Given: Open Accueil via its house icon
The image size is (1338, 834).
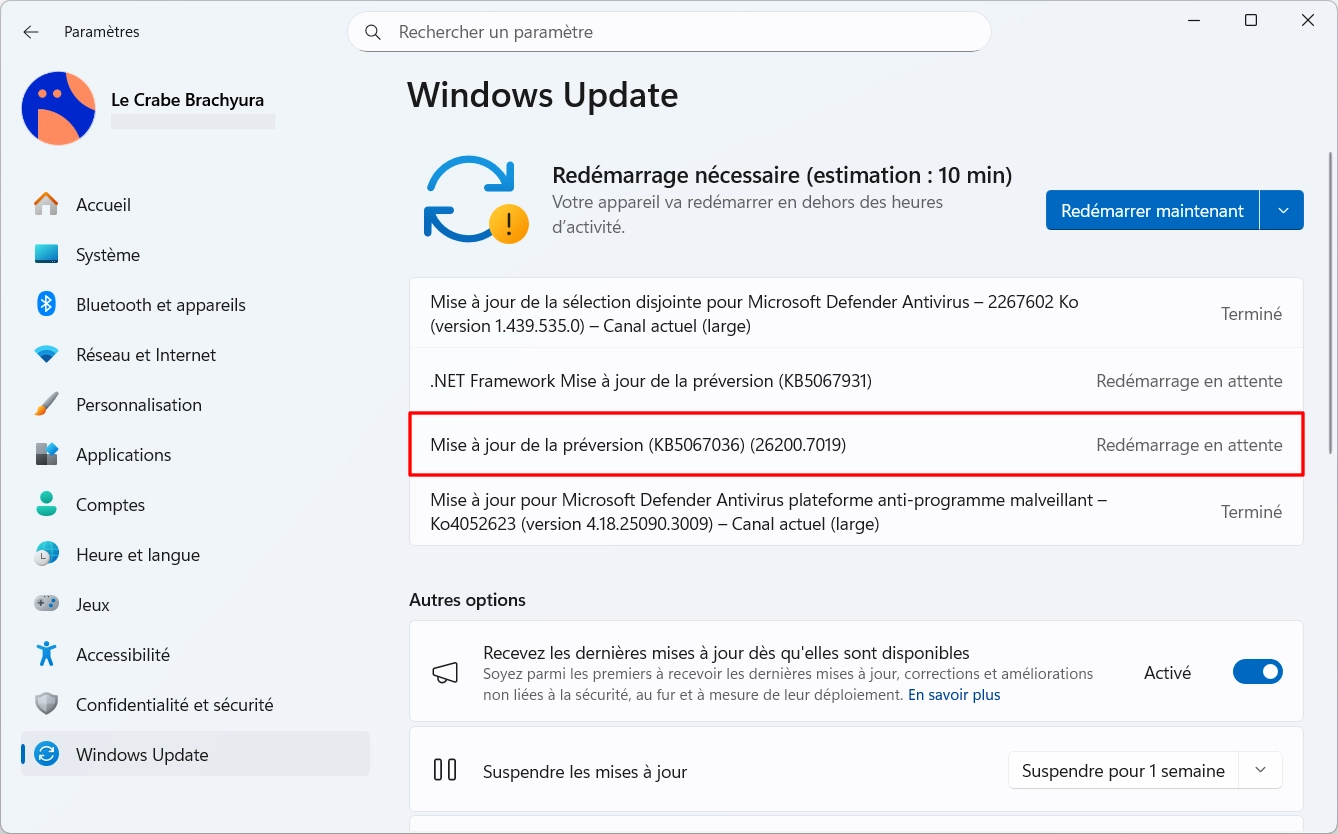Looking at the screenshot, I should 46,204.
